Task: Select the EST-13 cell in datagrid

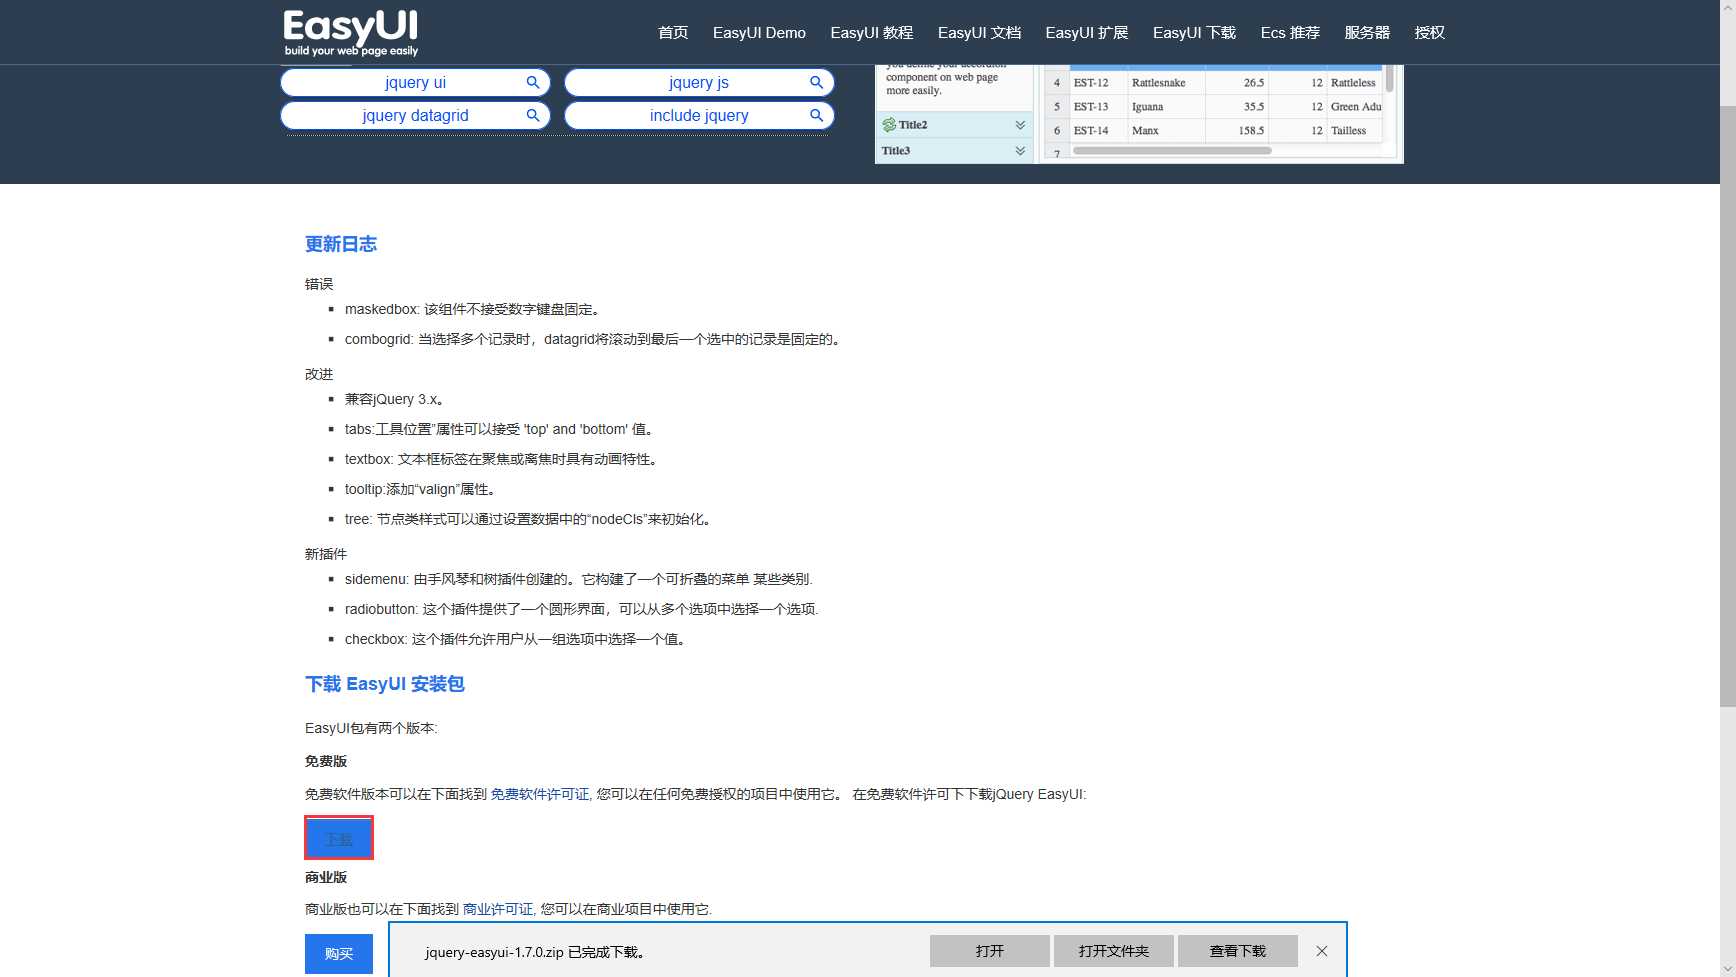Action: [x=1098, y=107]
